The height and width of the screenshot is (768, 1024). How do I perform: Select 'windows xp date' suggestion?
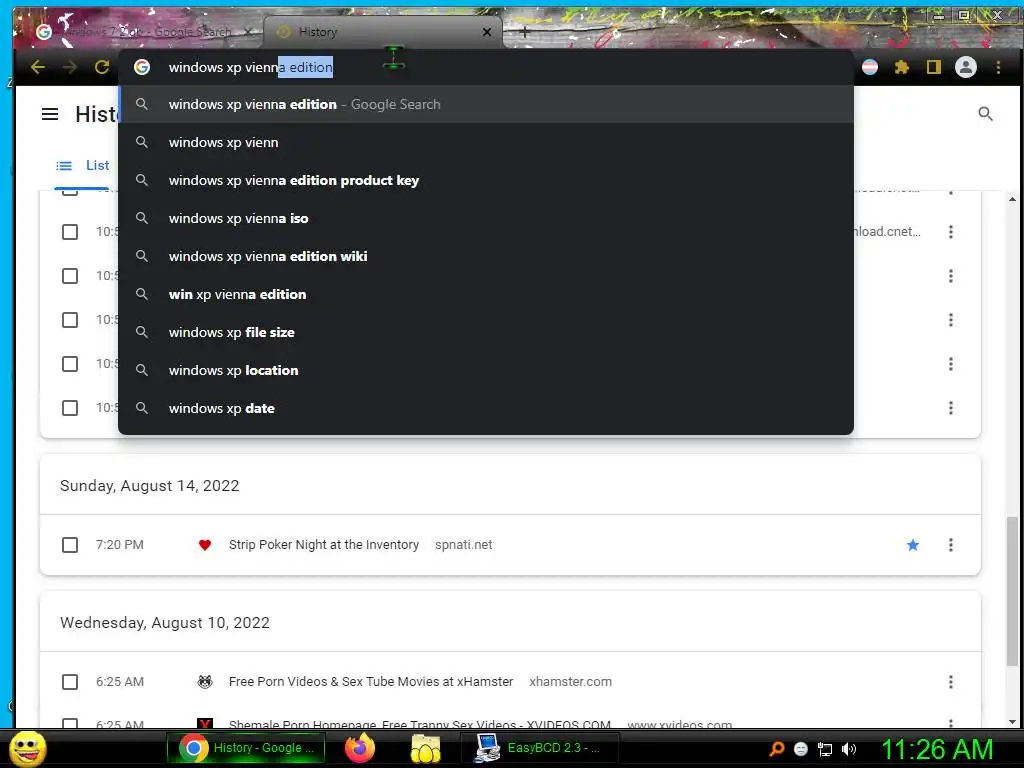(x=486, y=408)
